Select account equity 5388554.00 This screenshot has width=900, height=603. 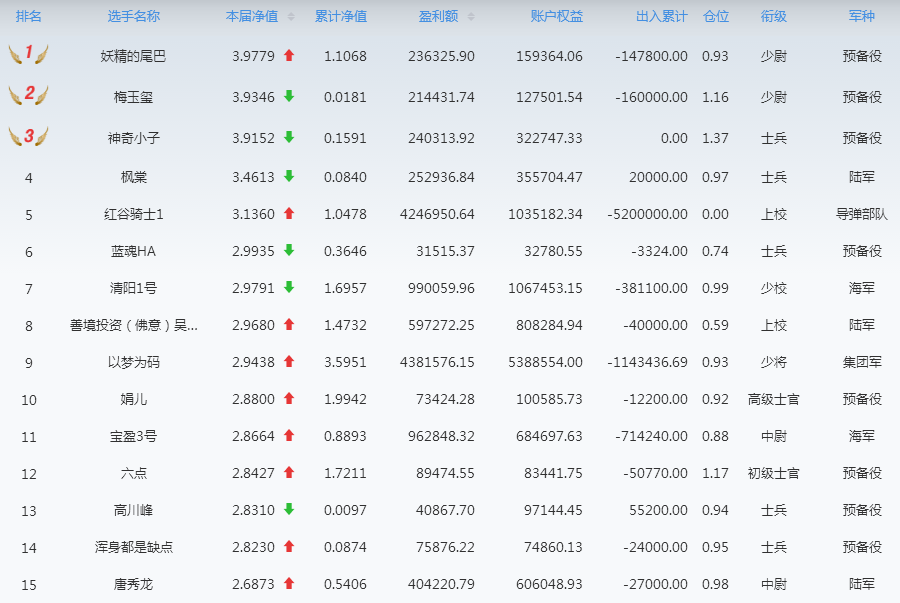point(545,363)
